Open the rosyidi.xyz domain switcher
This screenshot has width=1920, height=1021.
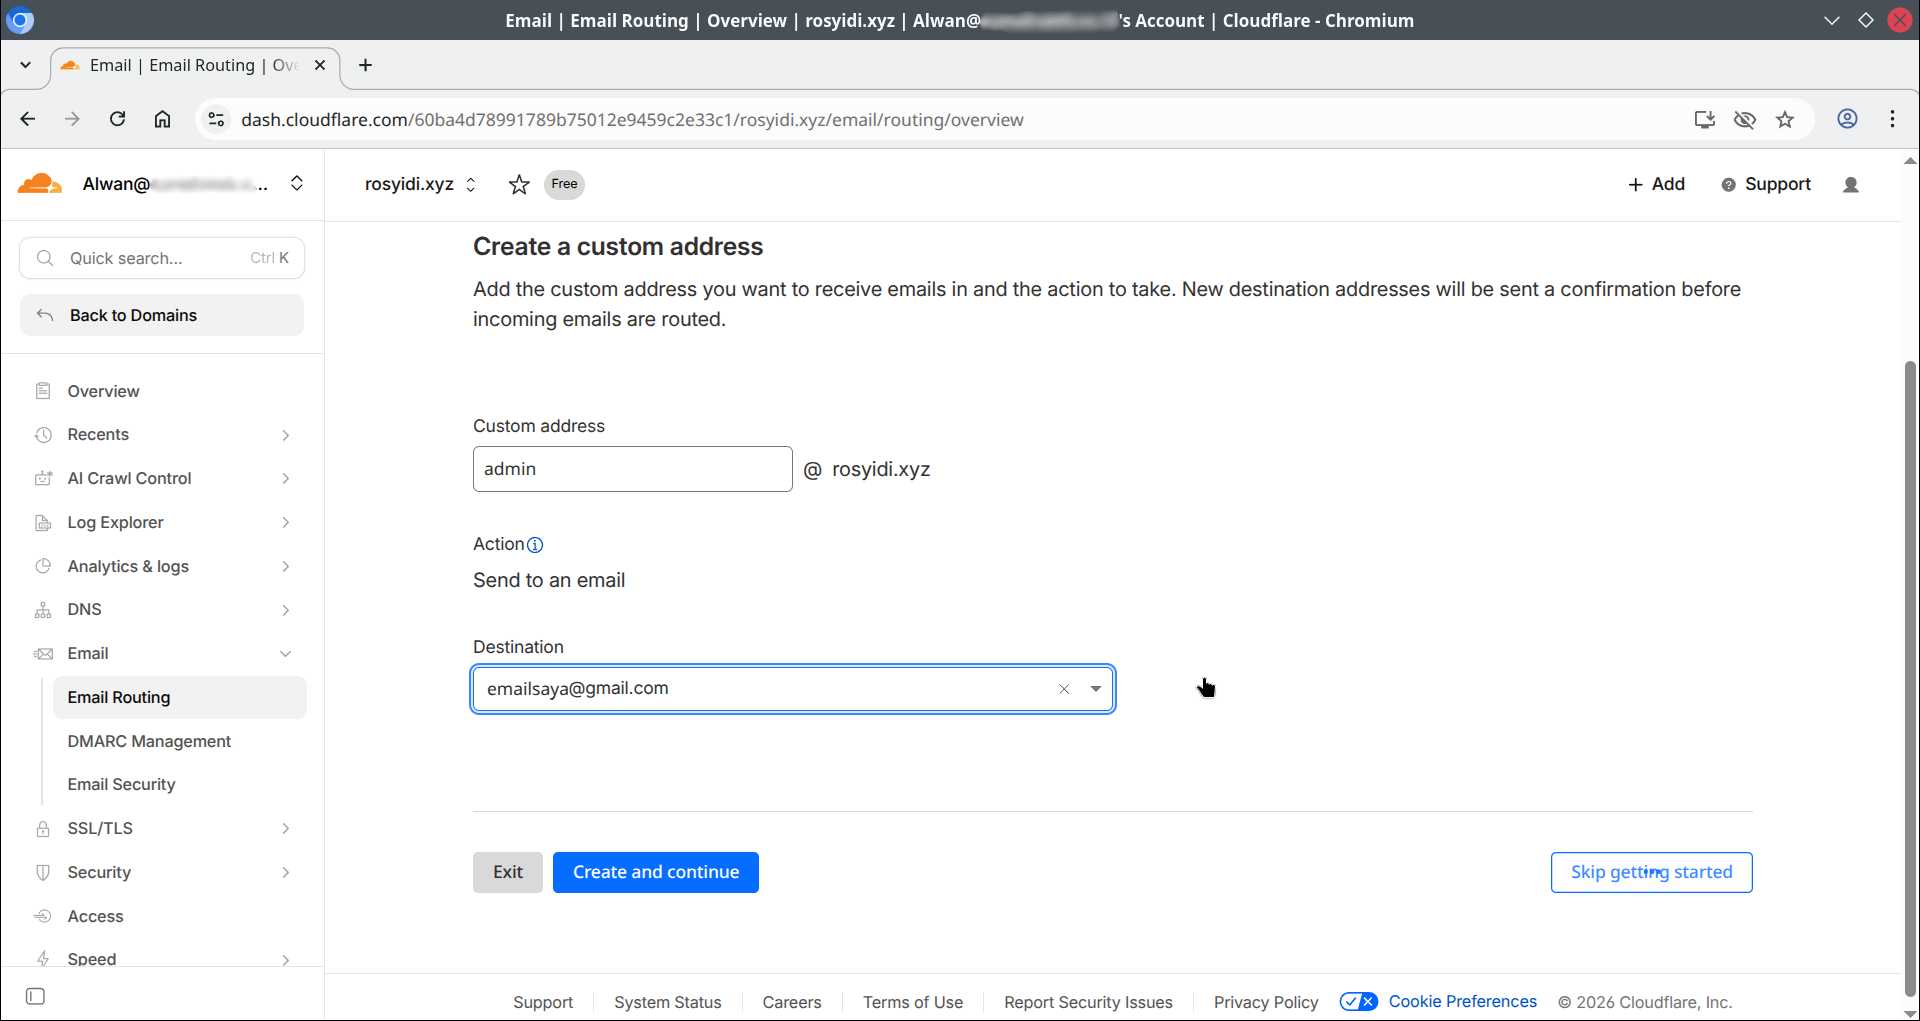pos(470,185)
